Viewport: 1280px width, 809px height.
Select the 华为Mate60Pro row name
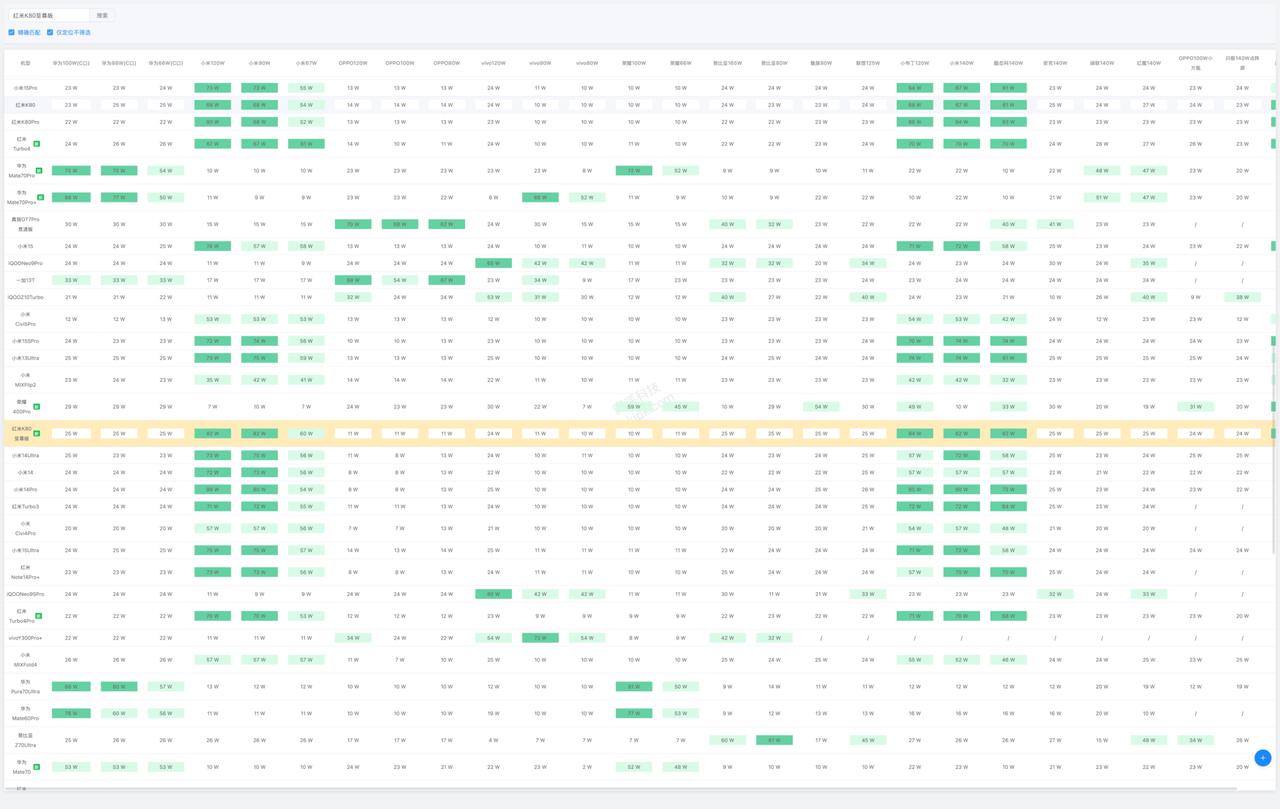click(x=25, y=714)
